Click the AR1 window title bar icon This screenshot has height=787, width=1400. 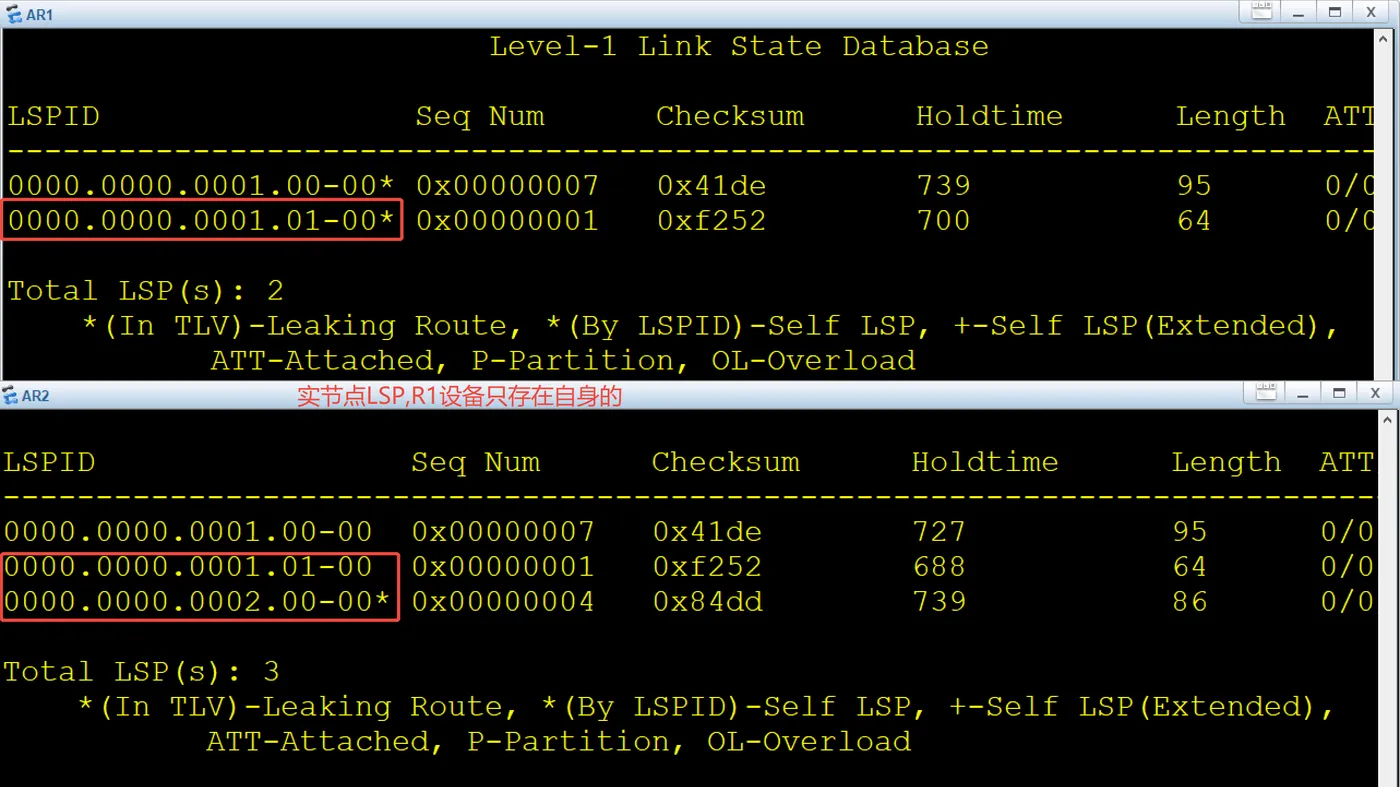12,15
